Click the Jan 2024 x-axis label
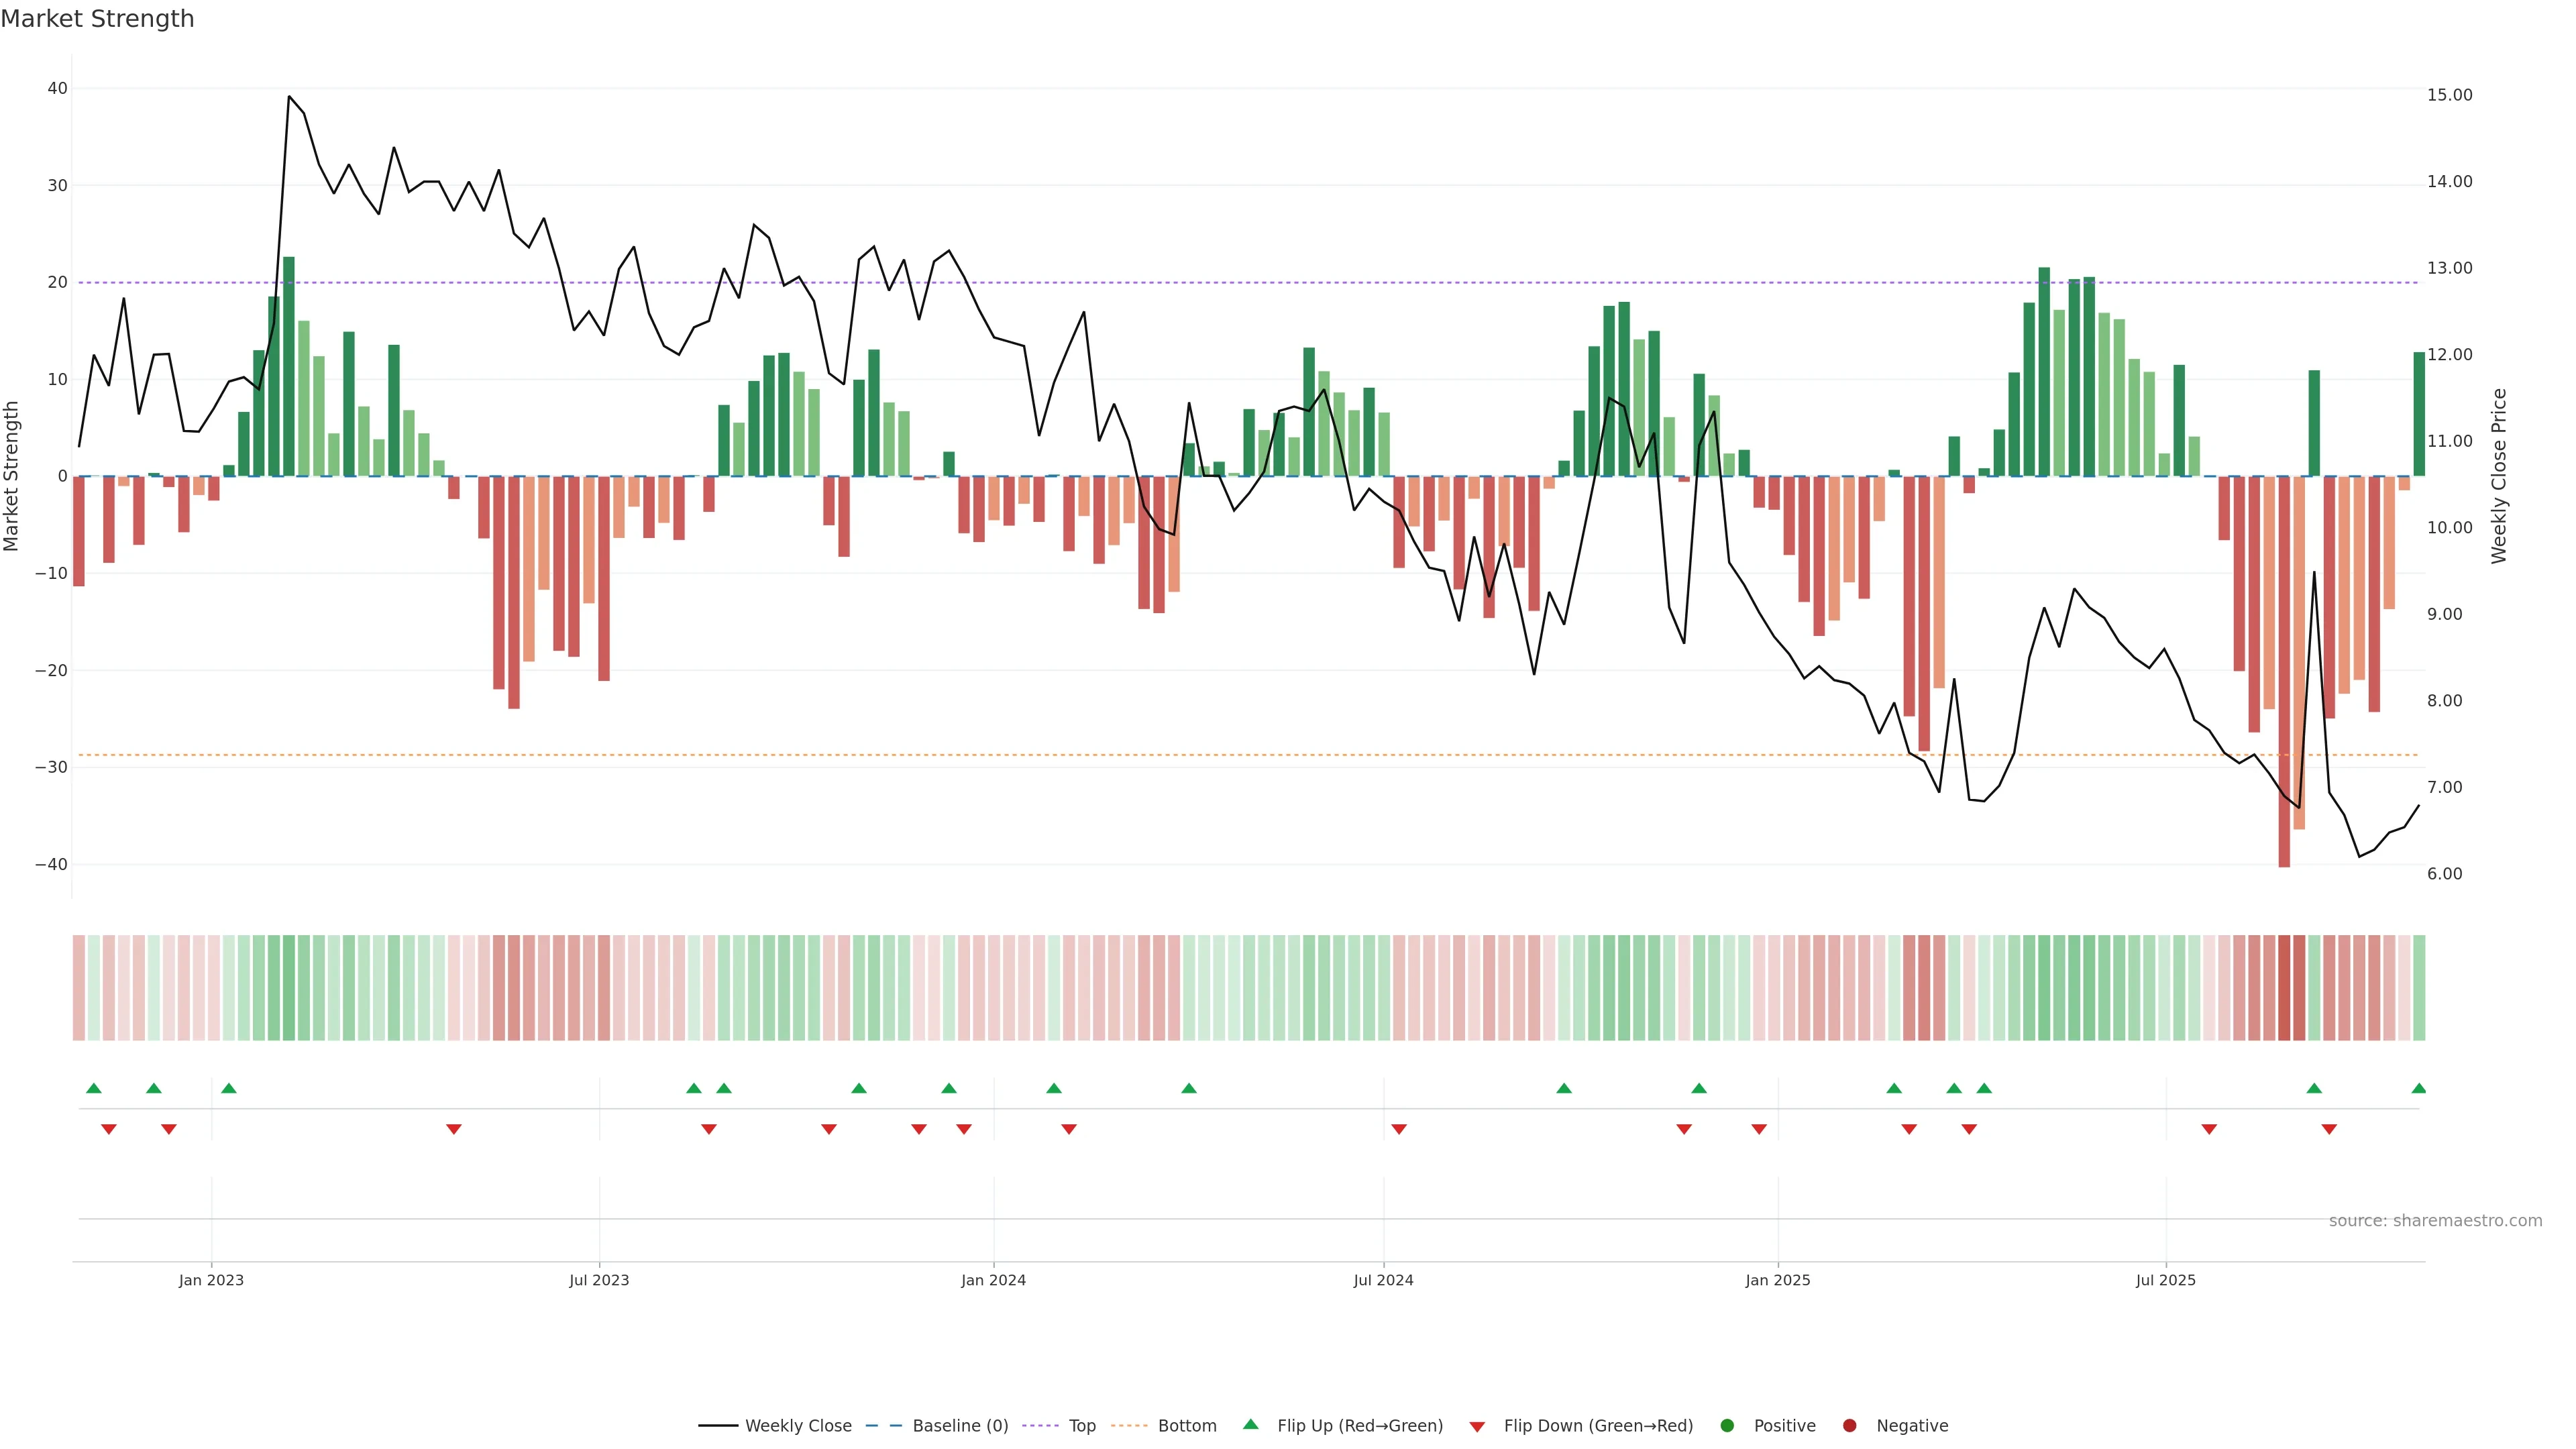2576x1449 pixels. tap(993, 1280)
